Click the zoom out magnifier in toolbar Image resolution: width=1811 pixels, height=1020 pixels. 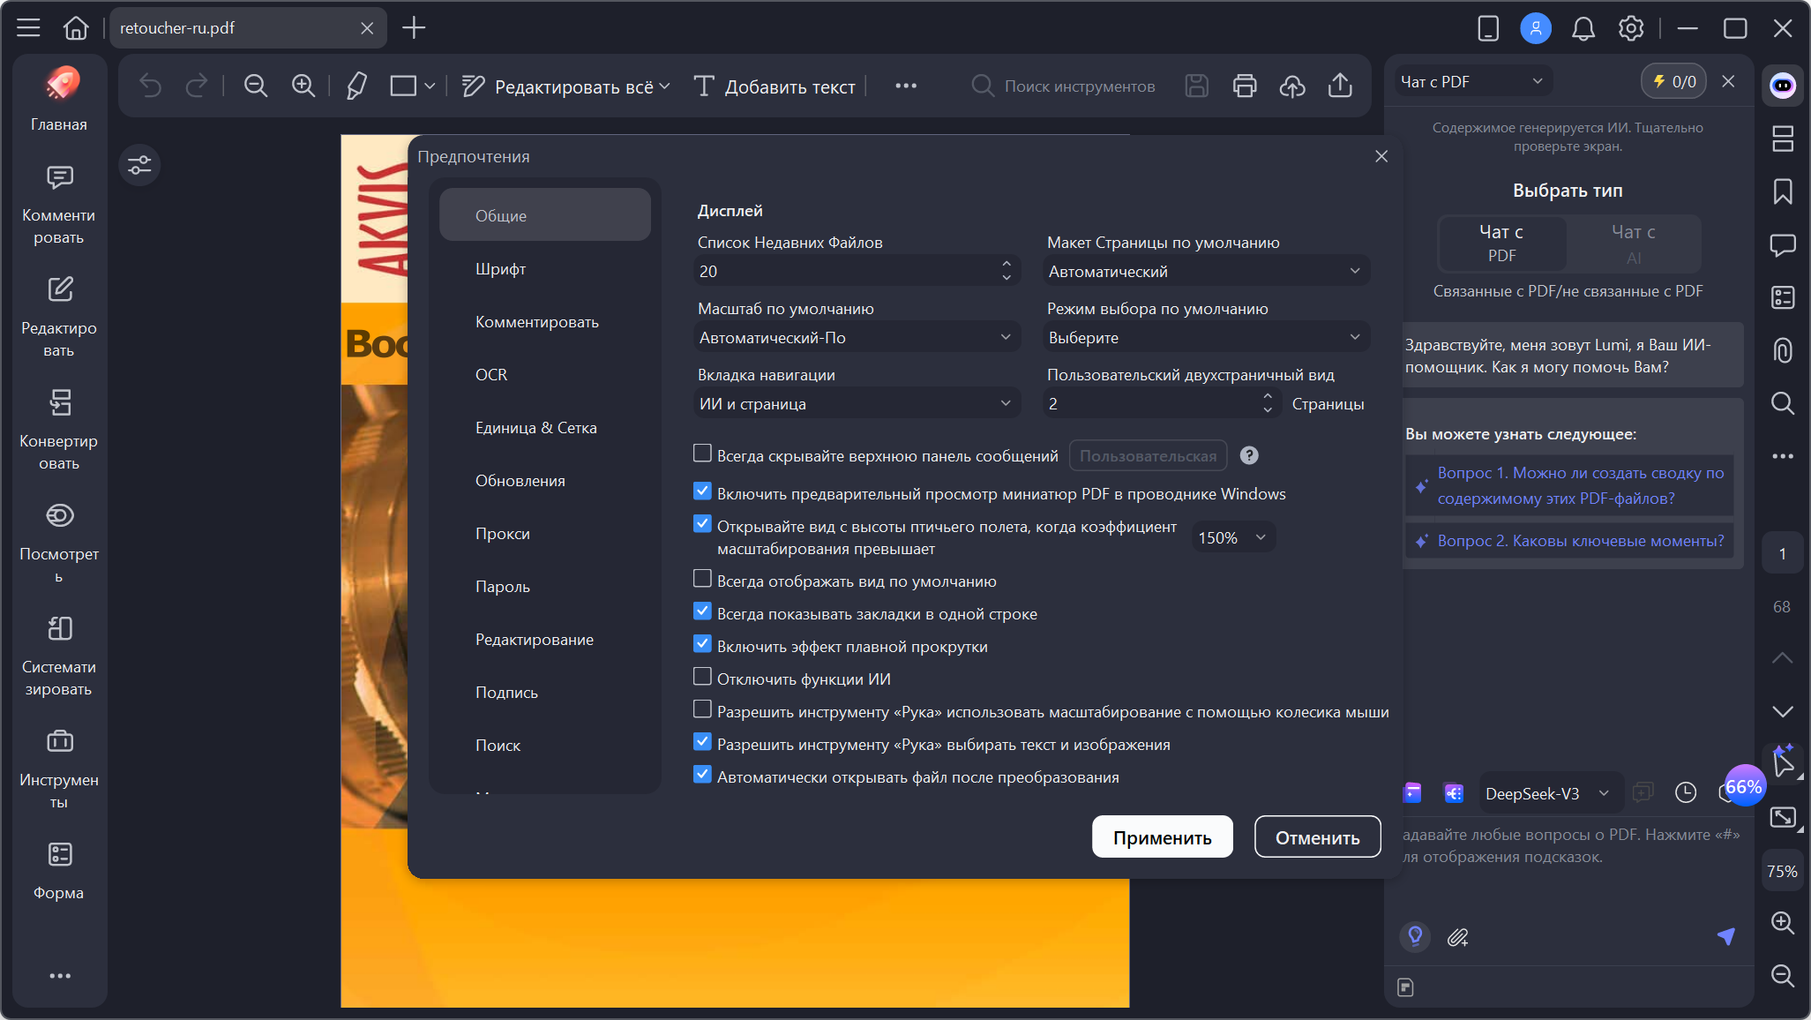256,86
